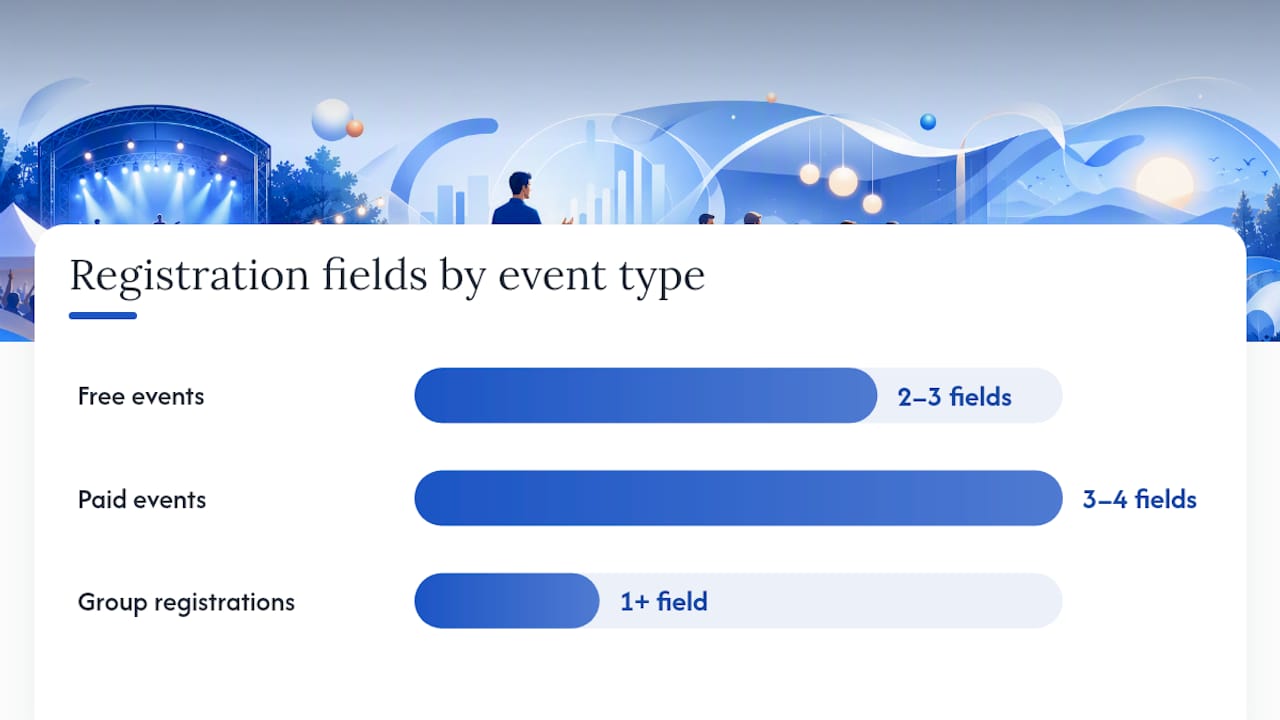Click the man in blue suit illustration

(x=518, y=199)
